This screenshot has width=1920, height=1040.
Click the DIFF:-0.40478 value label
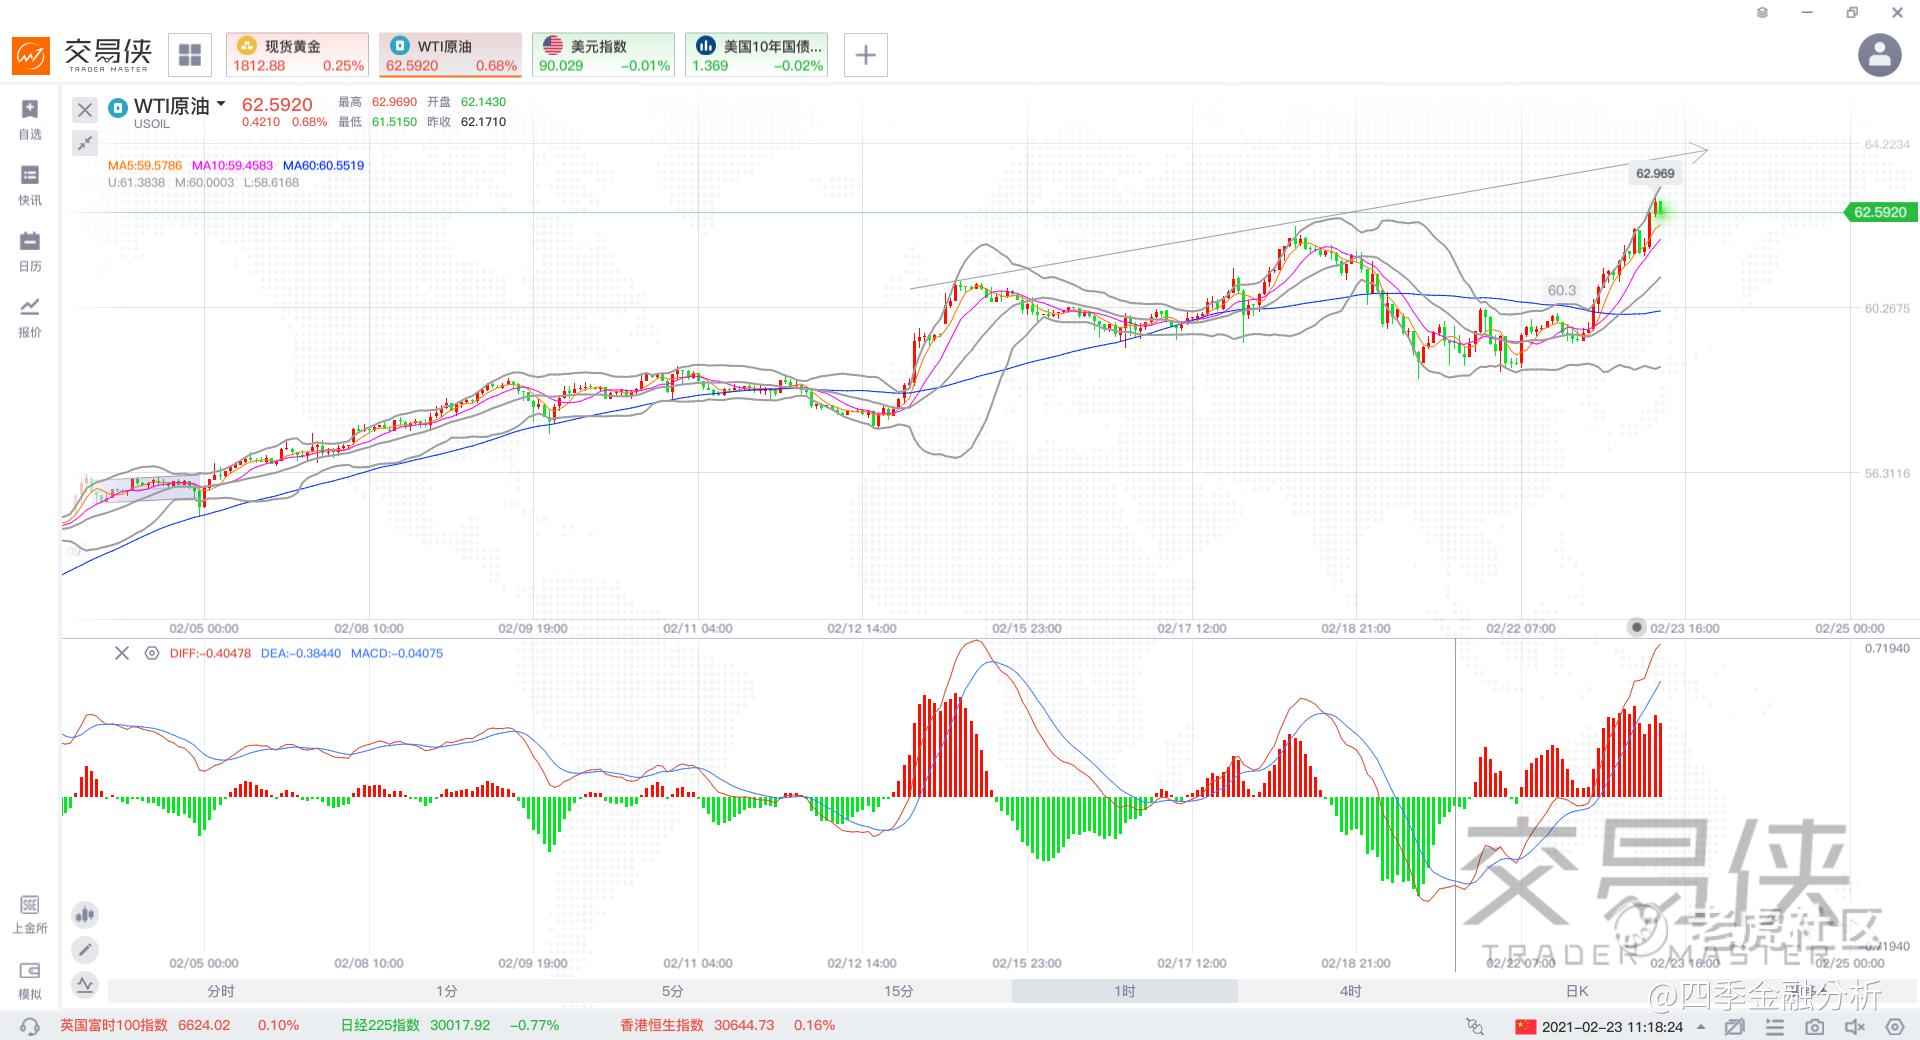[210, 653]
